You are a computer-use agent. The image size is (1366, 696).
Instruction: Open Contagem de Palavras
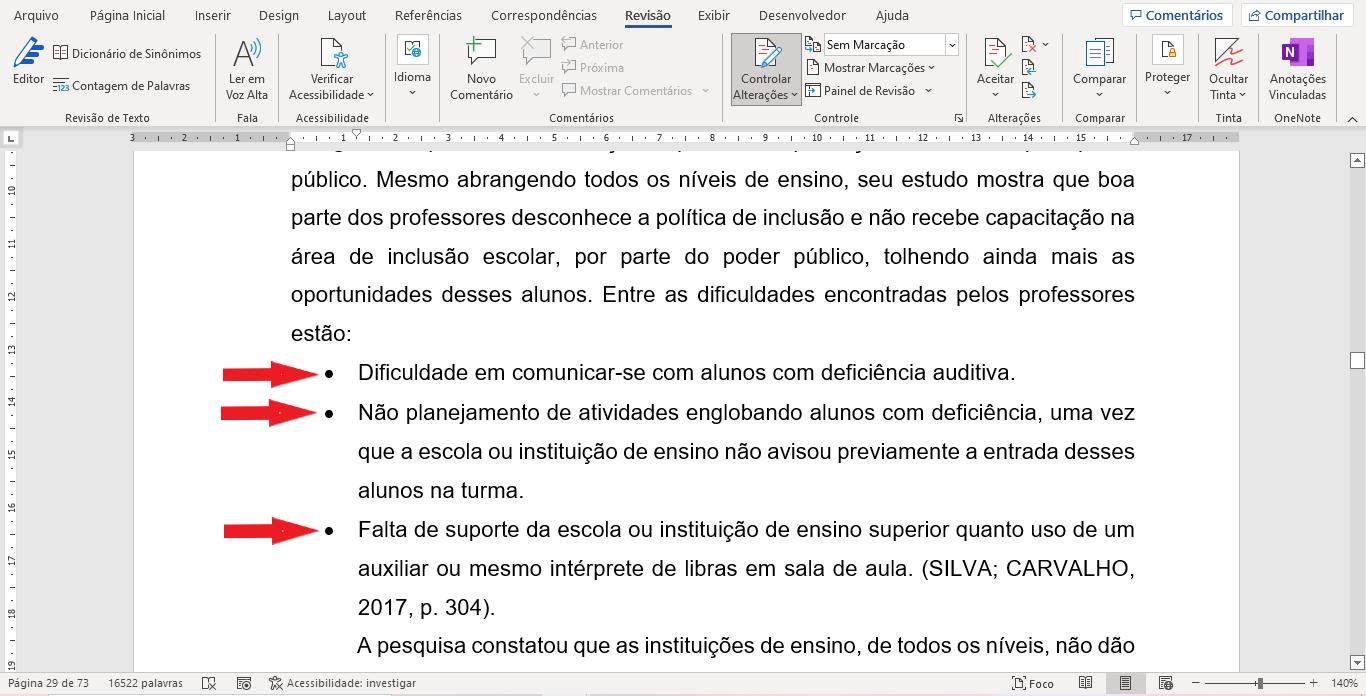(122, 86)
